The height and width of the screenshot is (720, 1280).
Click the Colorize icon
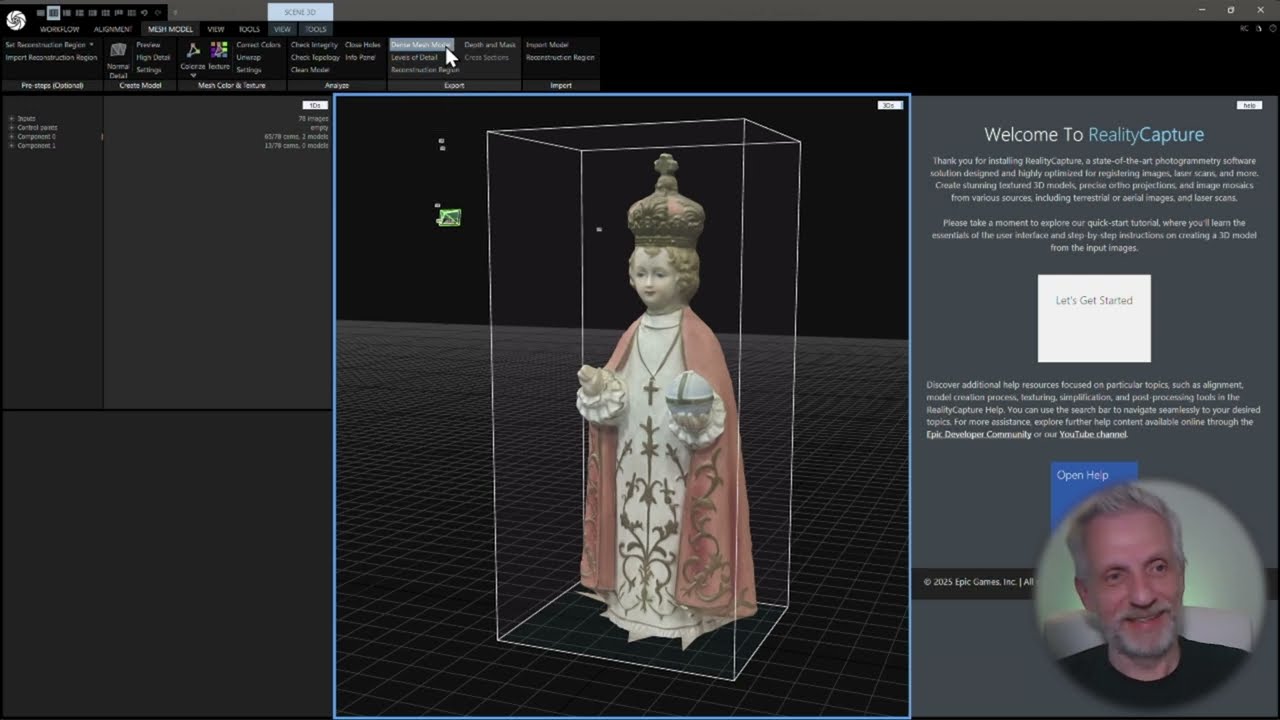pos(193,51)
